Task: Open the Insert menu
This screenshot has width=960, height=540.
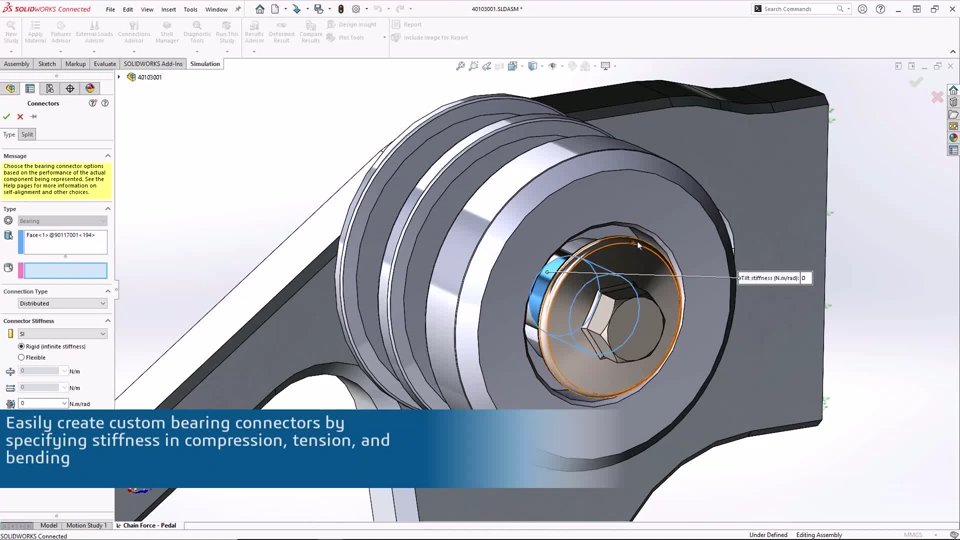Action: point(168,9)
